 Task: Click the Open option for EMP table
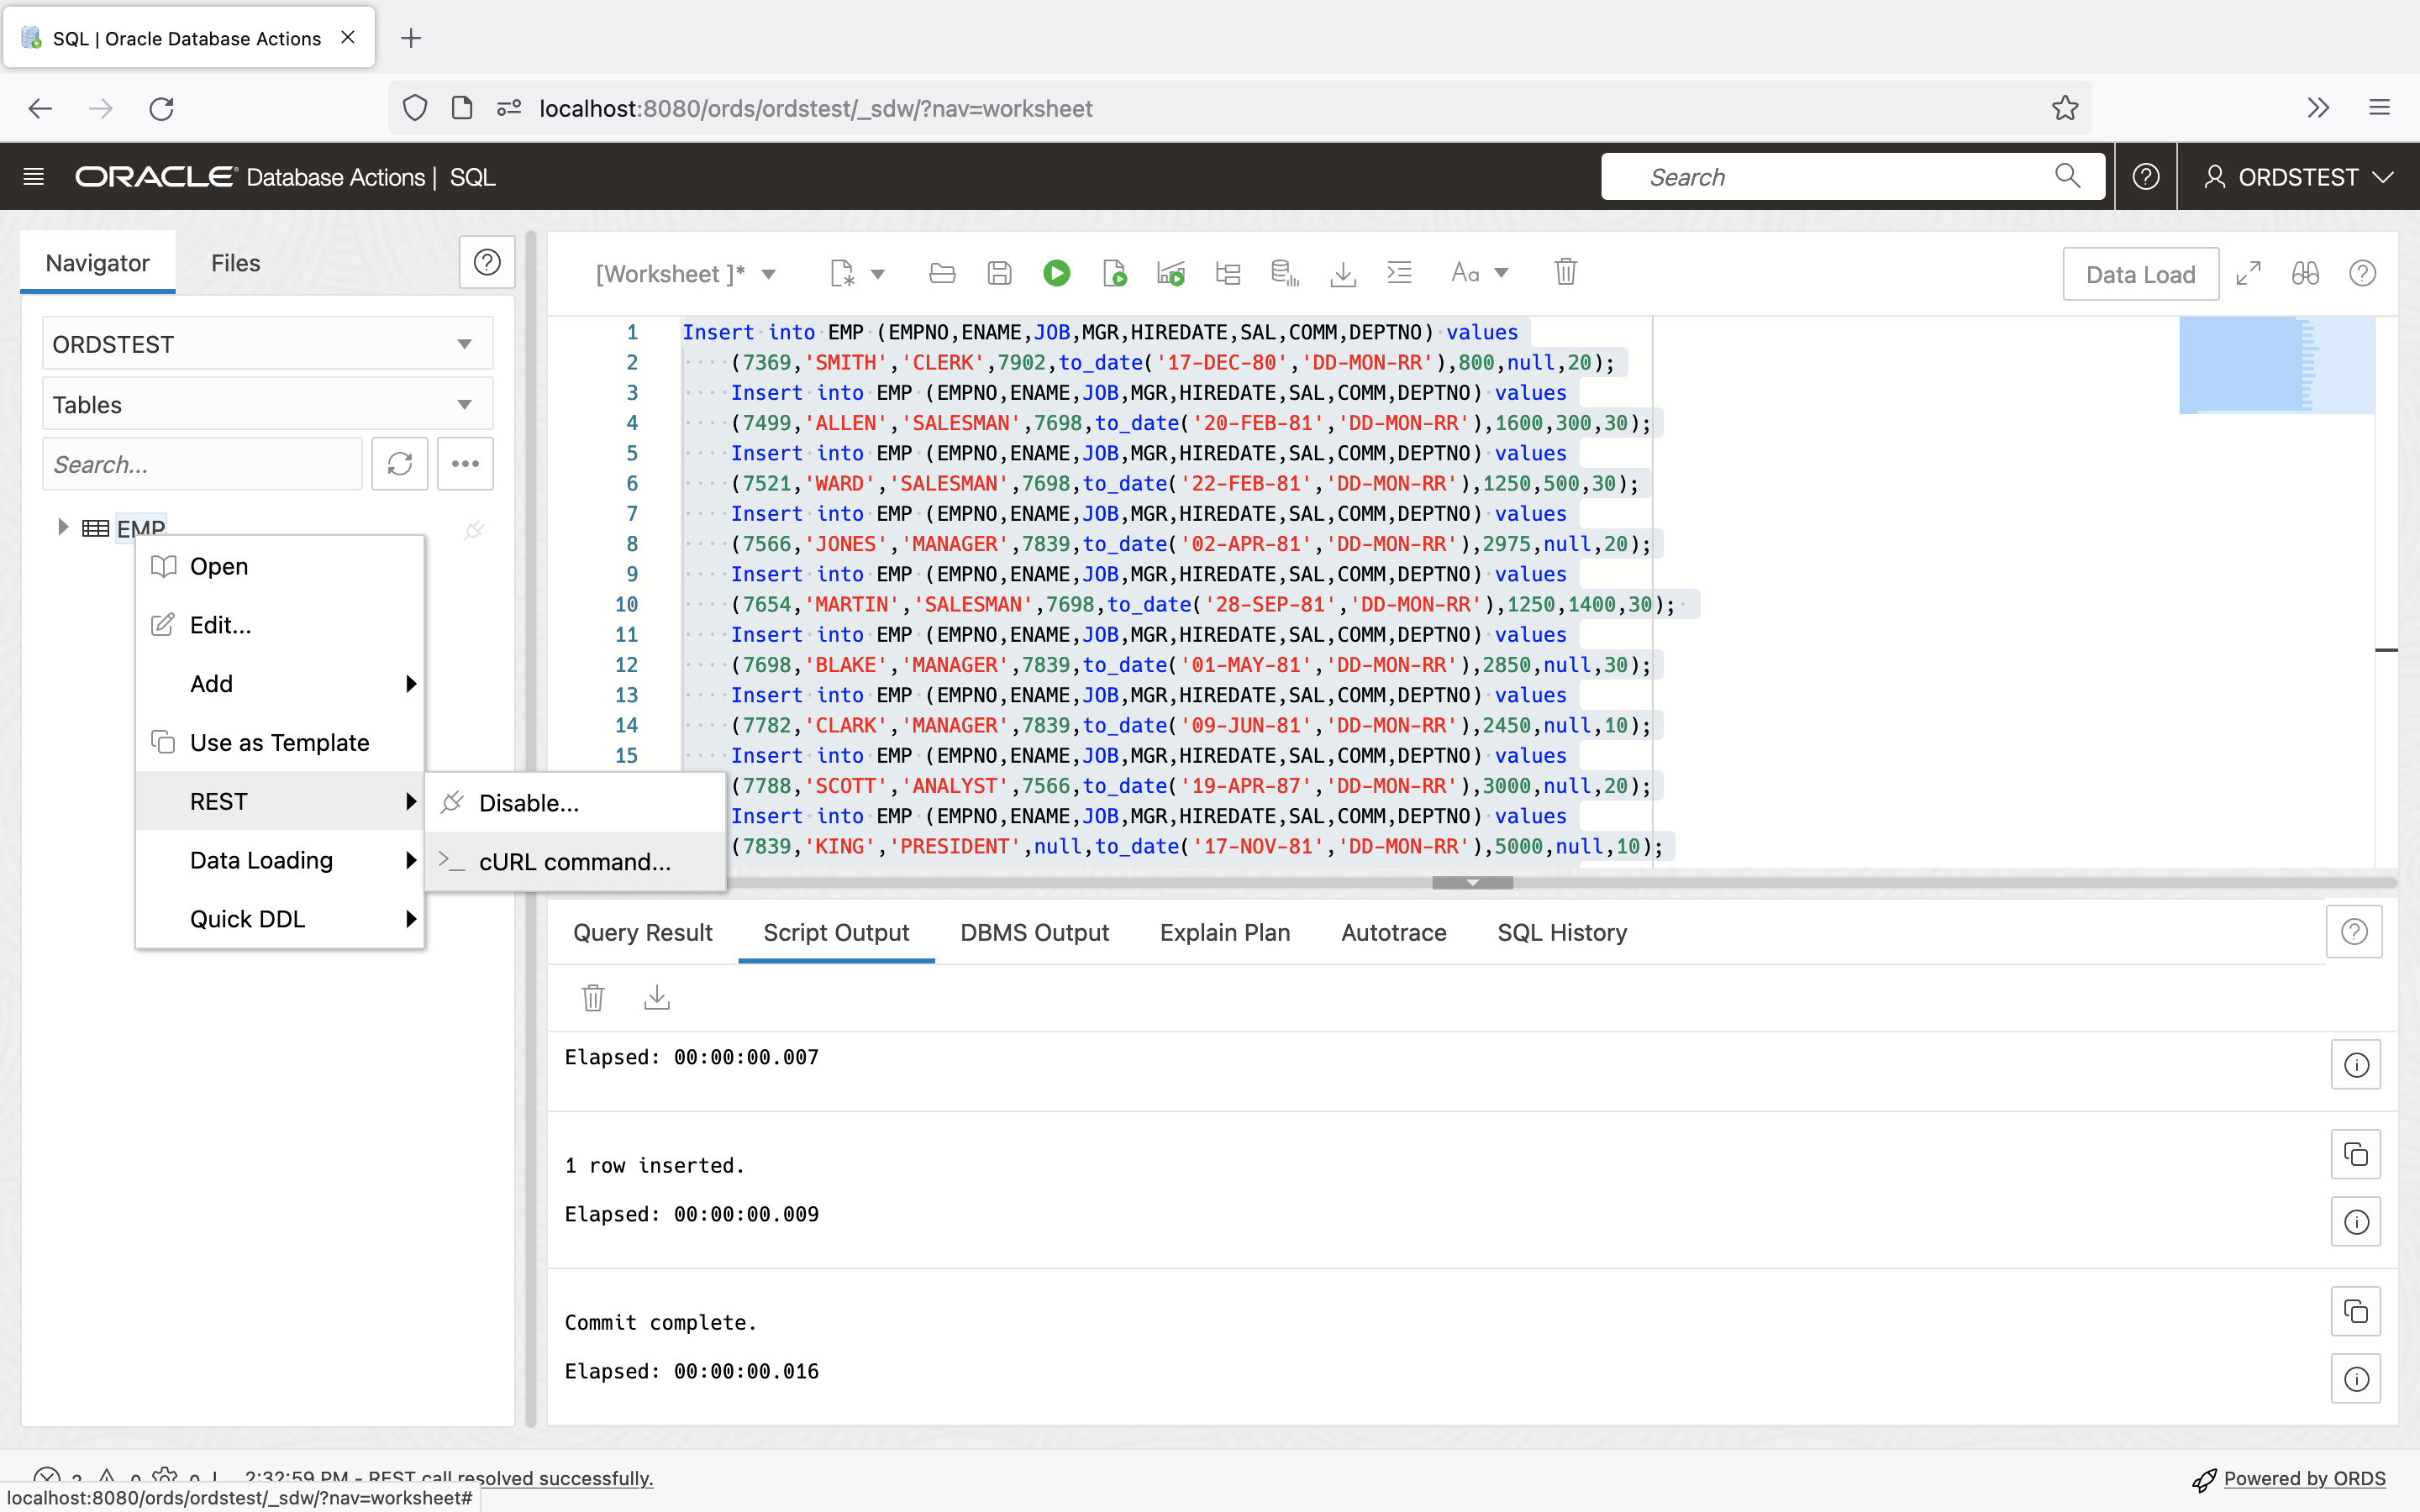coord(219,566)
